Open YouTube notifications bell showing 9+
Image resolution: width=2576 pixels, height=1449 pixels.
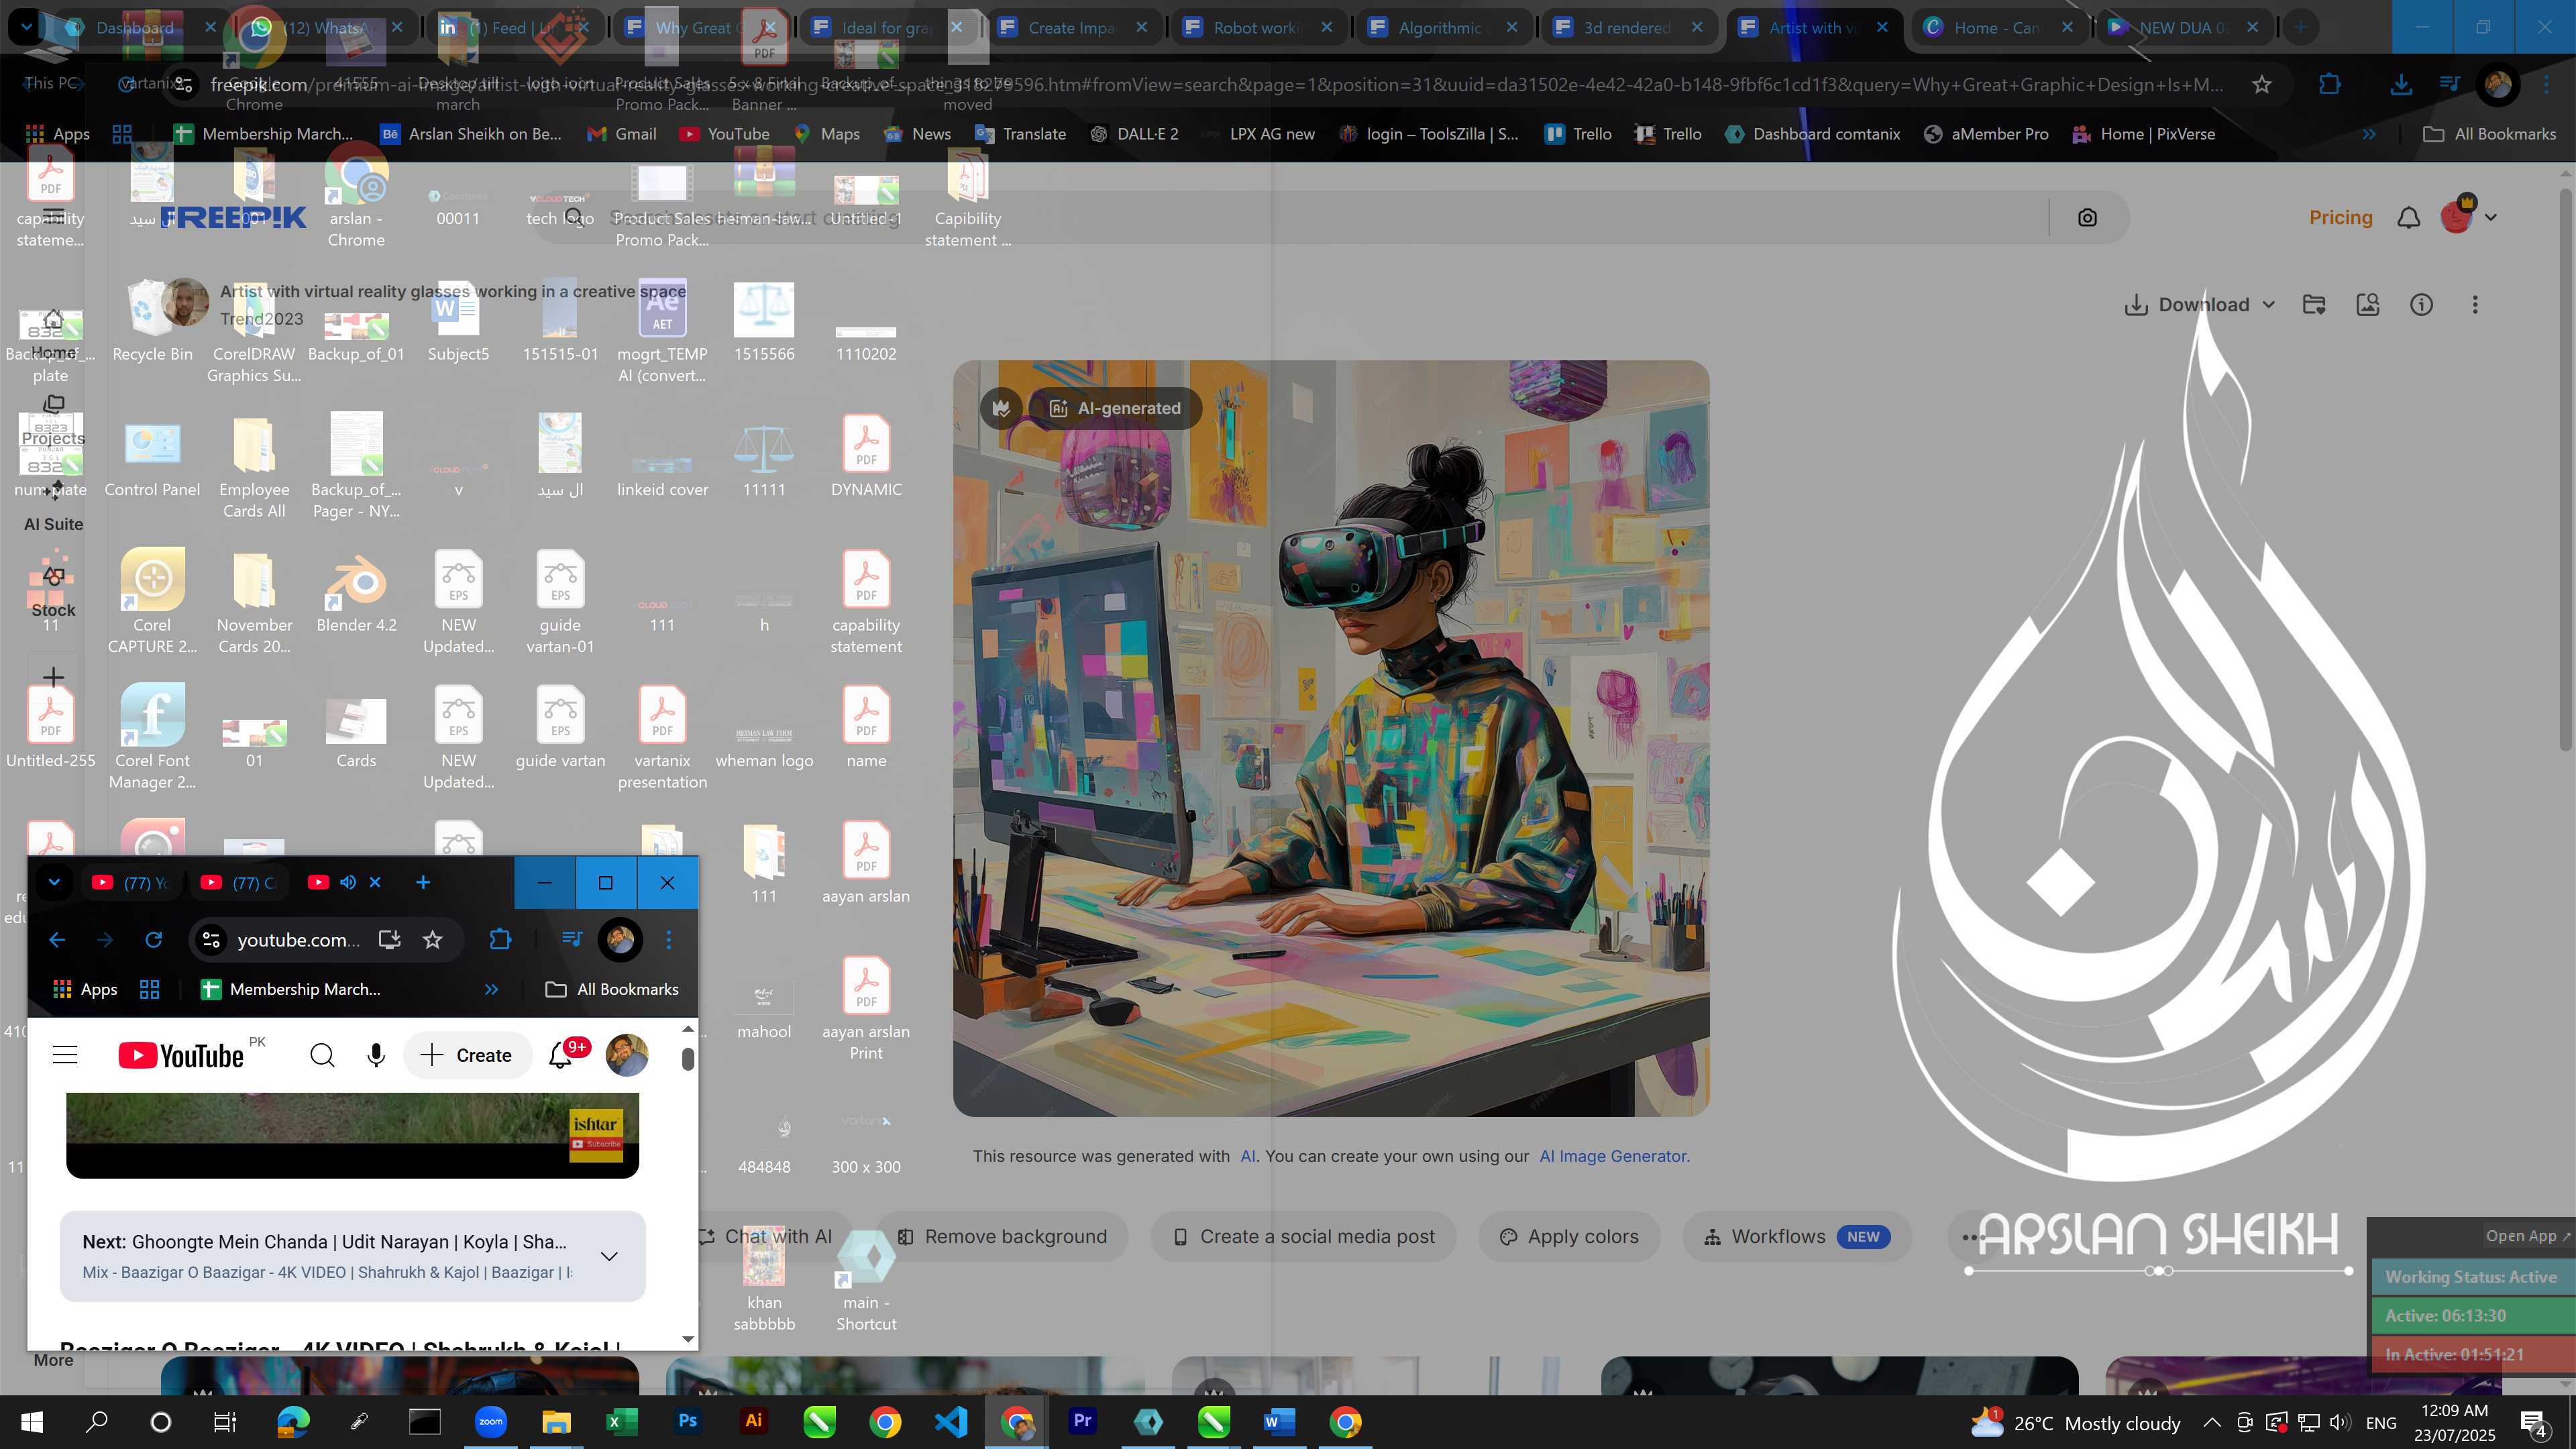coord(562,1054)
